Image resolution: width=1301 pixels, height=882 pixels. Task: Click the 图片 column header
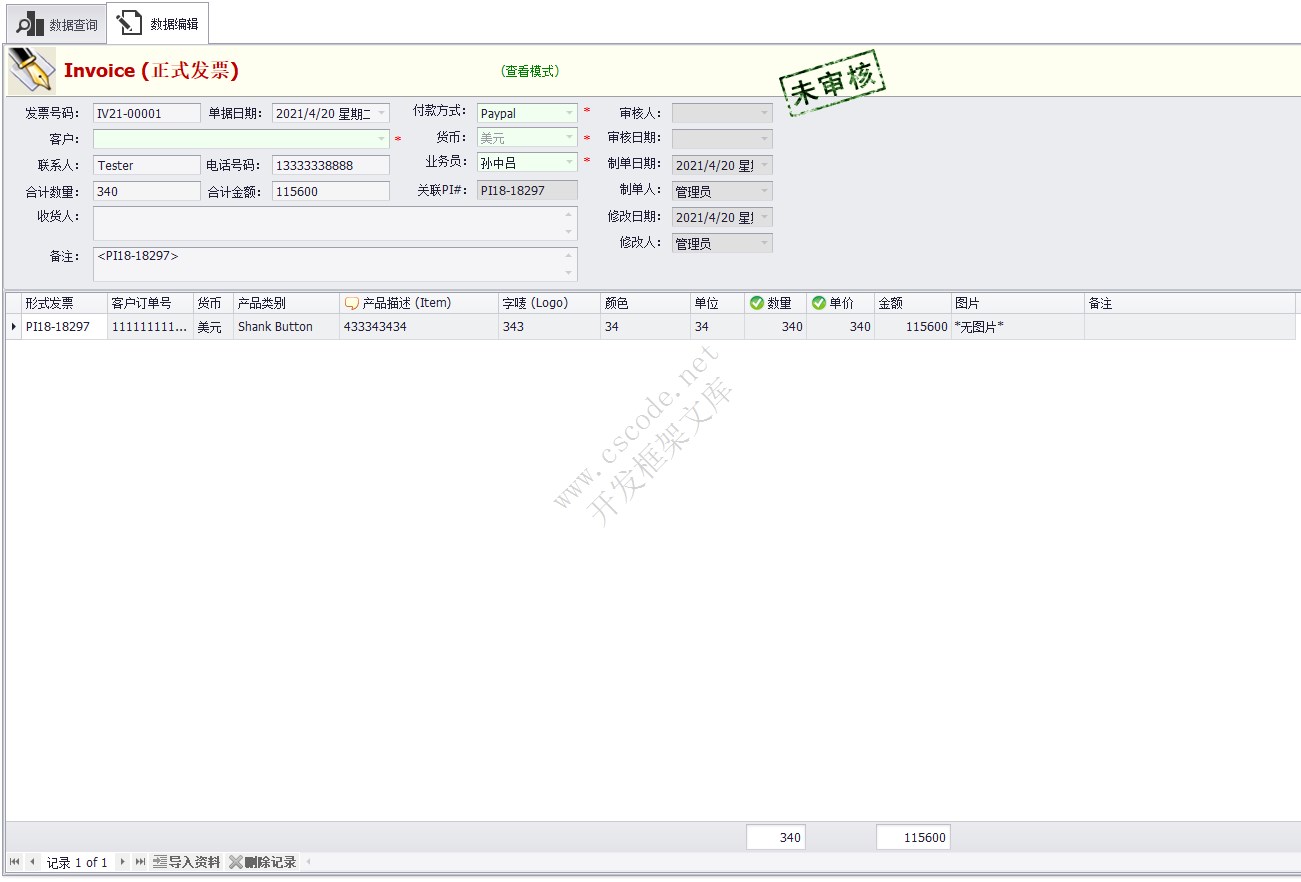(1017, 303)
